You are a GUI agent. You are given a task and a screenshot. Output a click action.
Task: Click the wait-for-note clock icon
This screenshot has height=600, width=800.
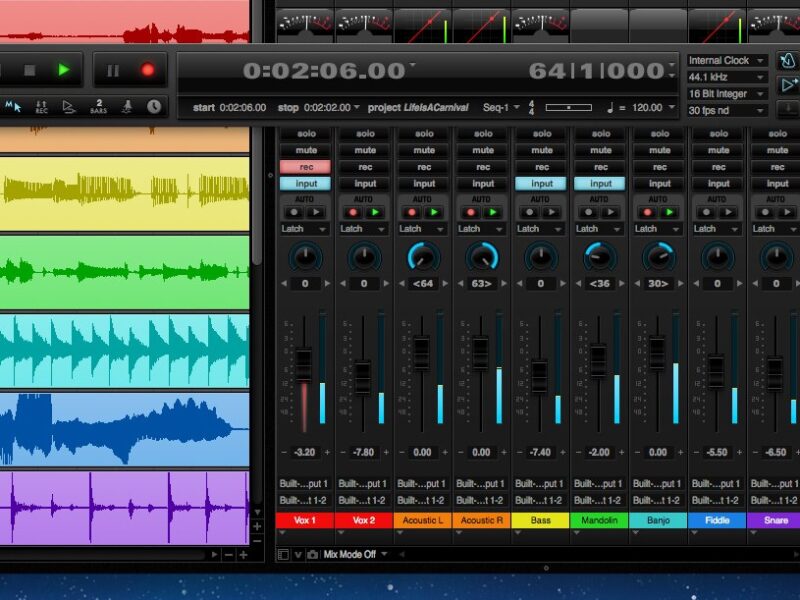click(x=153, y=106)
